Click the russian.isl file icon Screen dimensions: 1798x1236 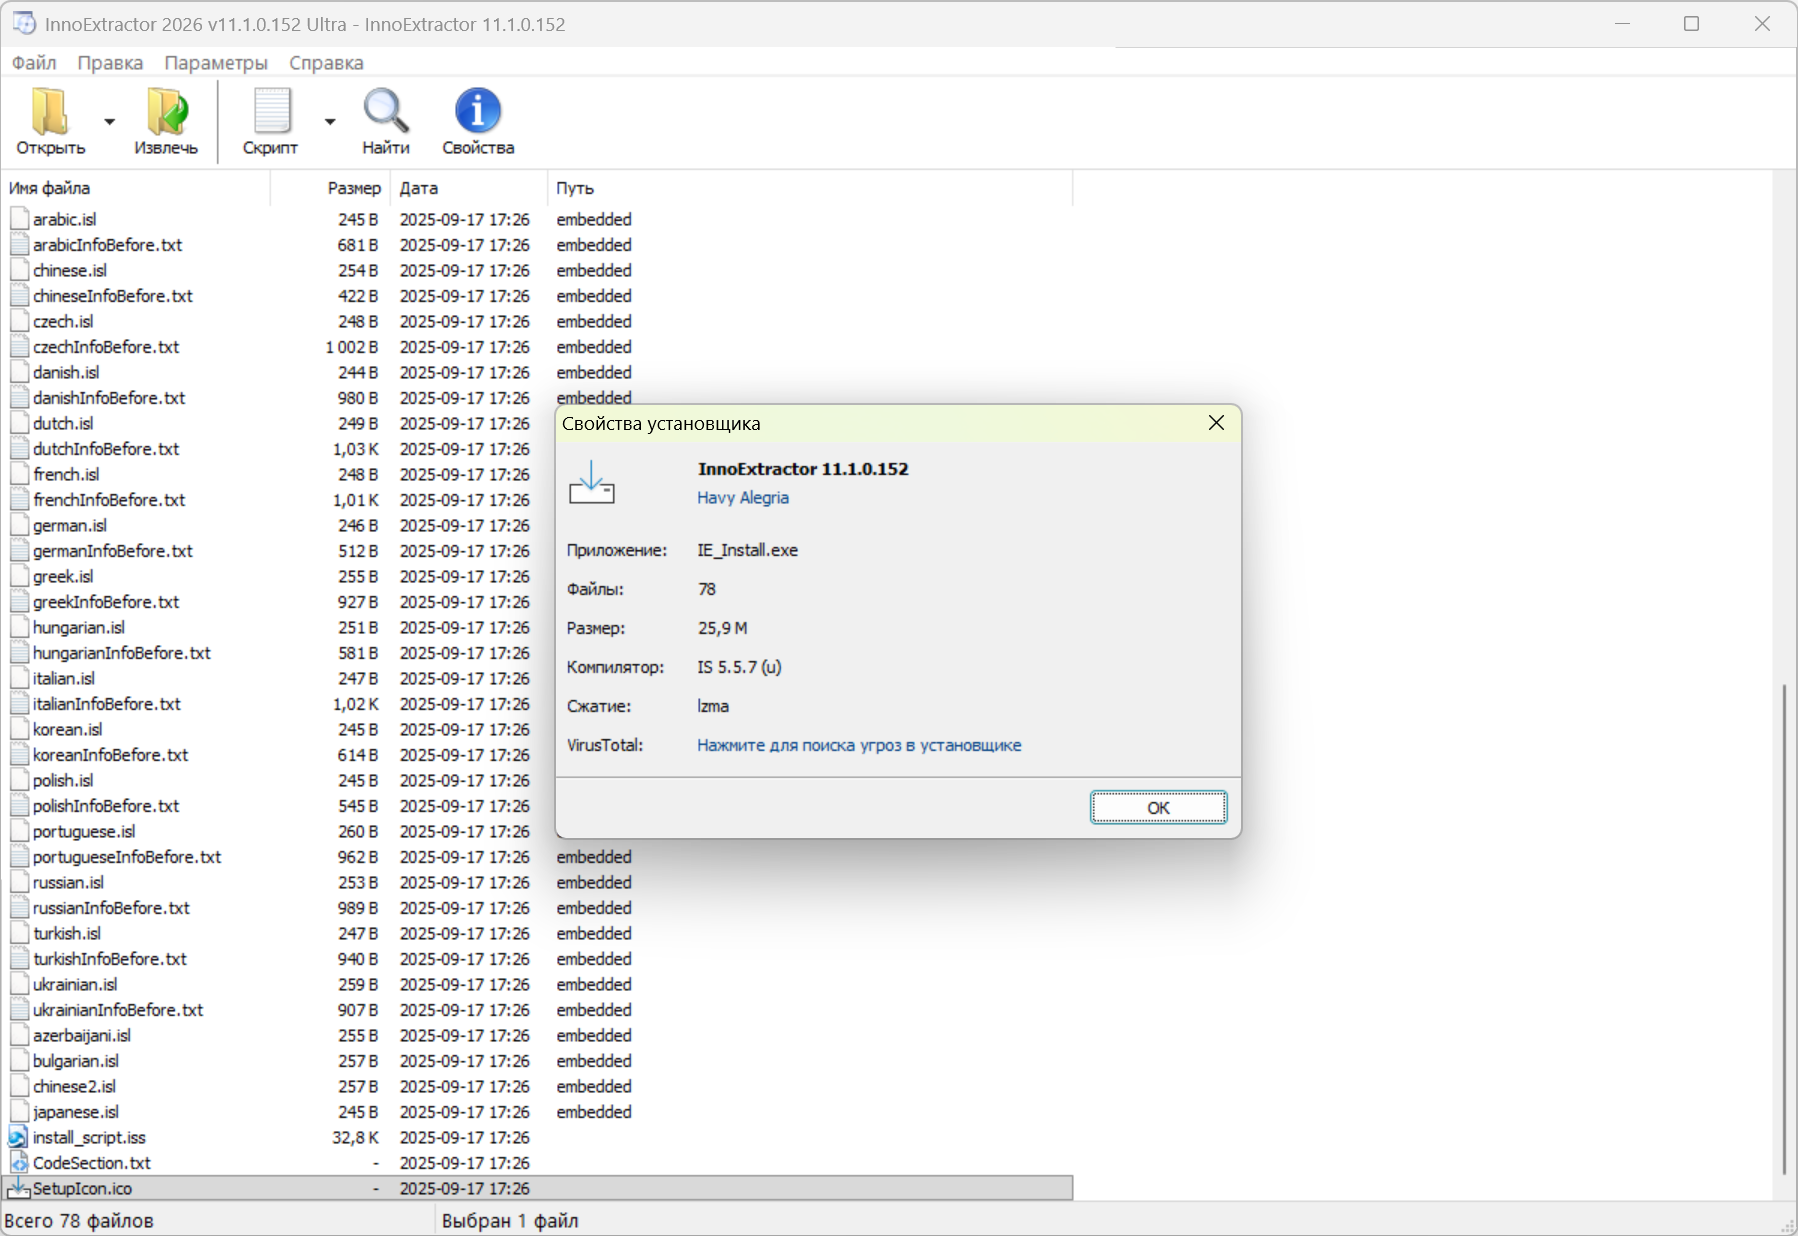click(x=19, y=882)
